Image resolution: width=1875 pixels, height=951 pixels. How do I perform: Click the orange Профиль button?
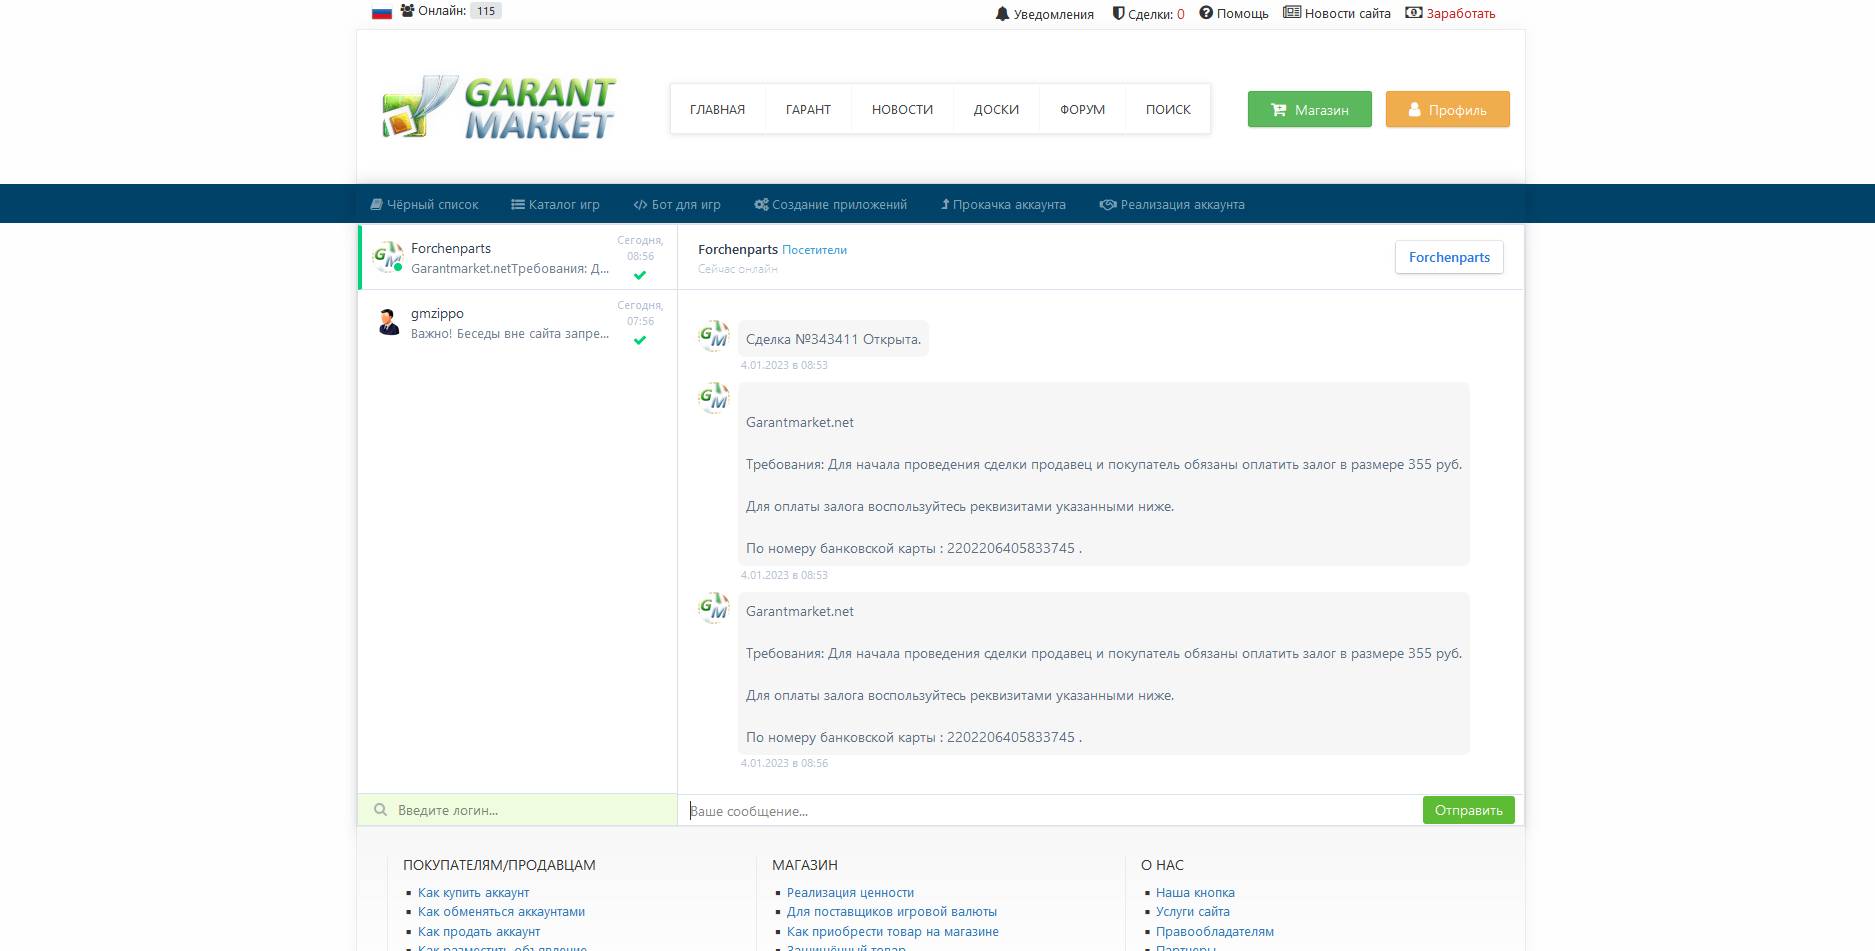(x=1447, y=109)
